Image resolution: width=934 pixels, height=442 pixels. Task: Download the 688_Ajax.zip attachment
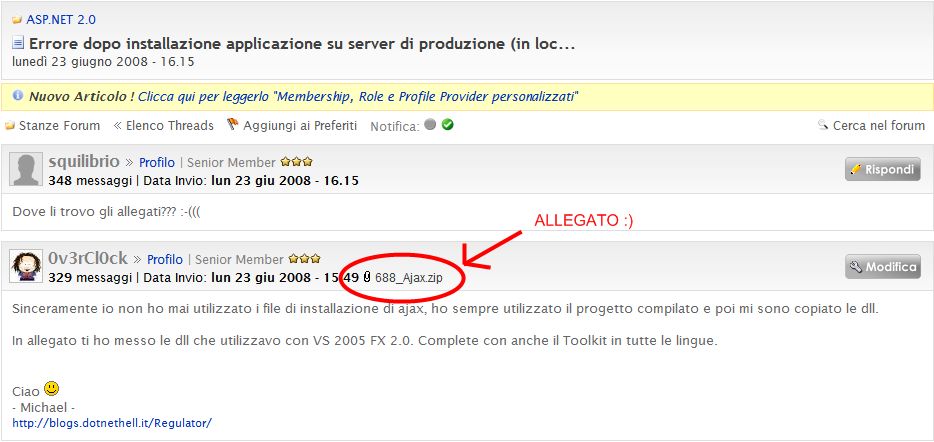409,278
